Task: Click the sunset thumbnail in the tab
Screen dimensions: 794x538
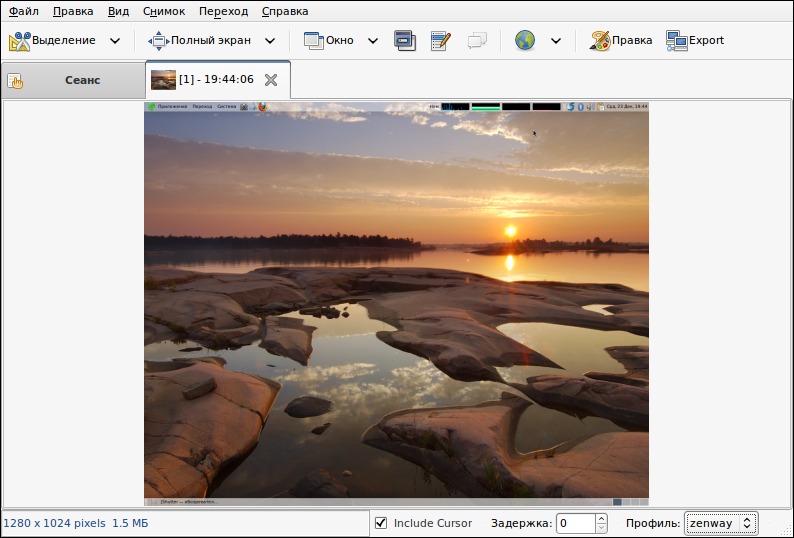Action: click(x=163, y=80)
